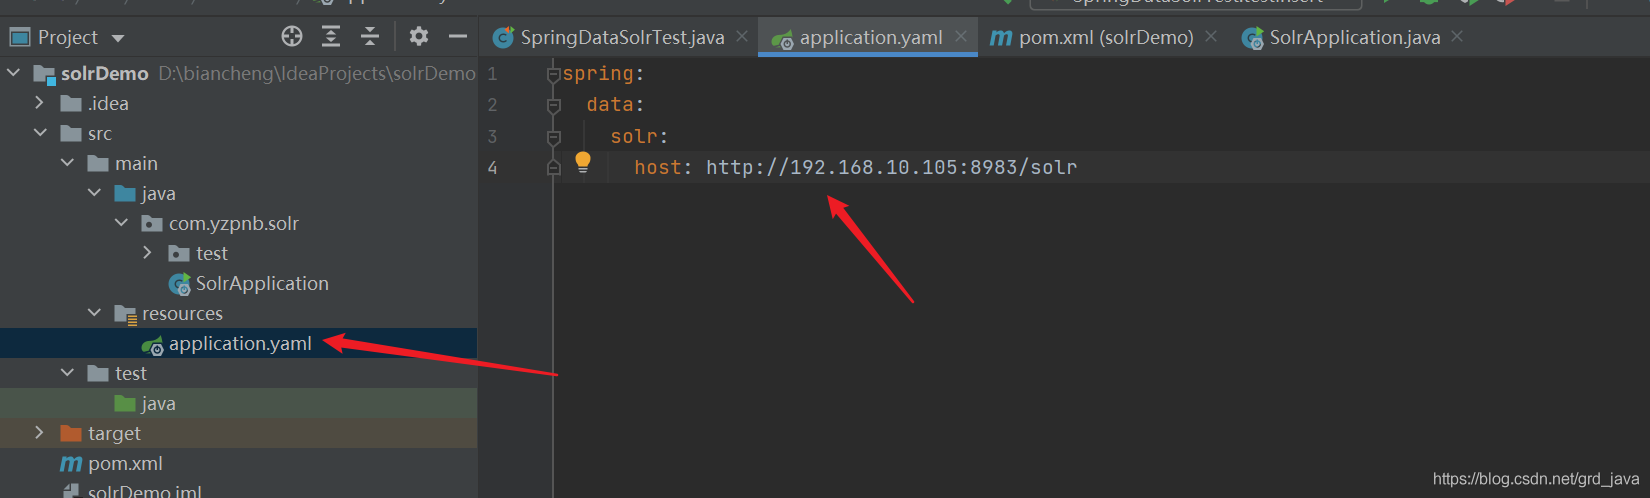
Task: Click the fold marker on the host line
Action: [x=553, y=168]
